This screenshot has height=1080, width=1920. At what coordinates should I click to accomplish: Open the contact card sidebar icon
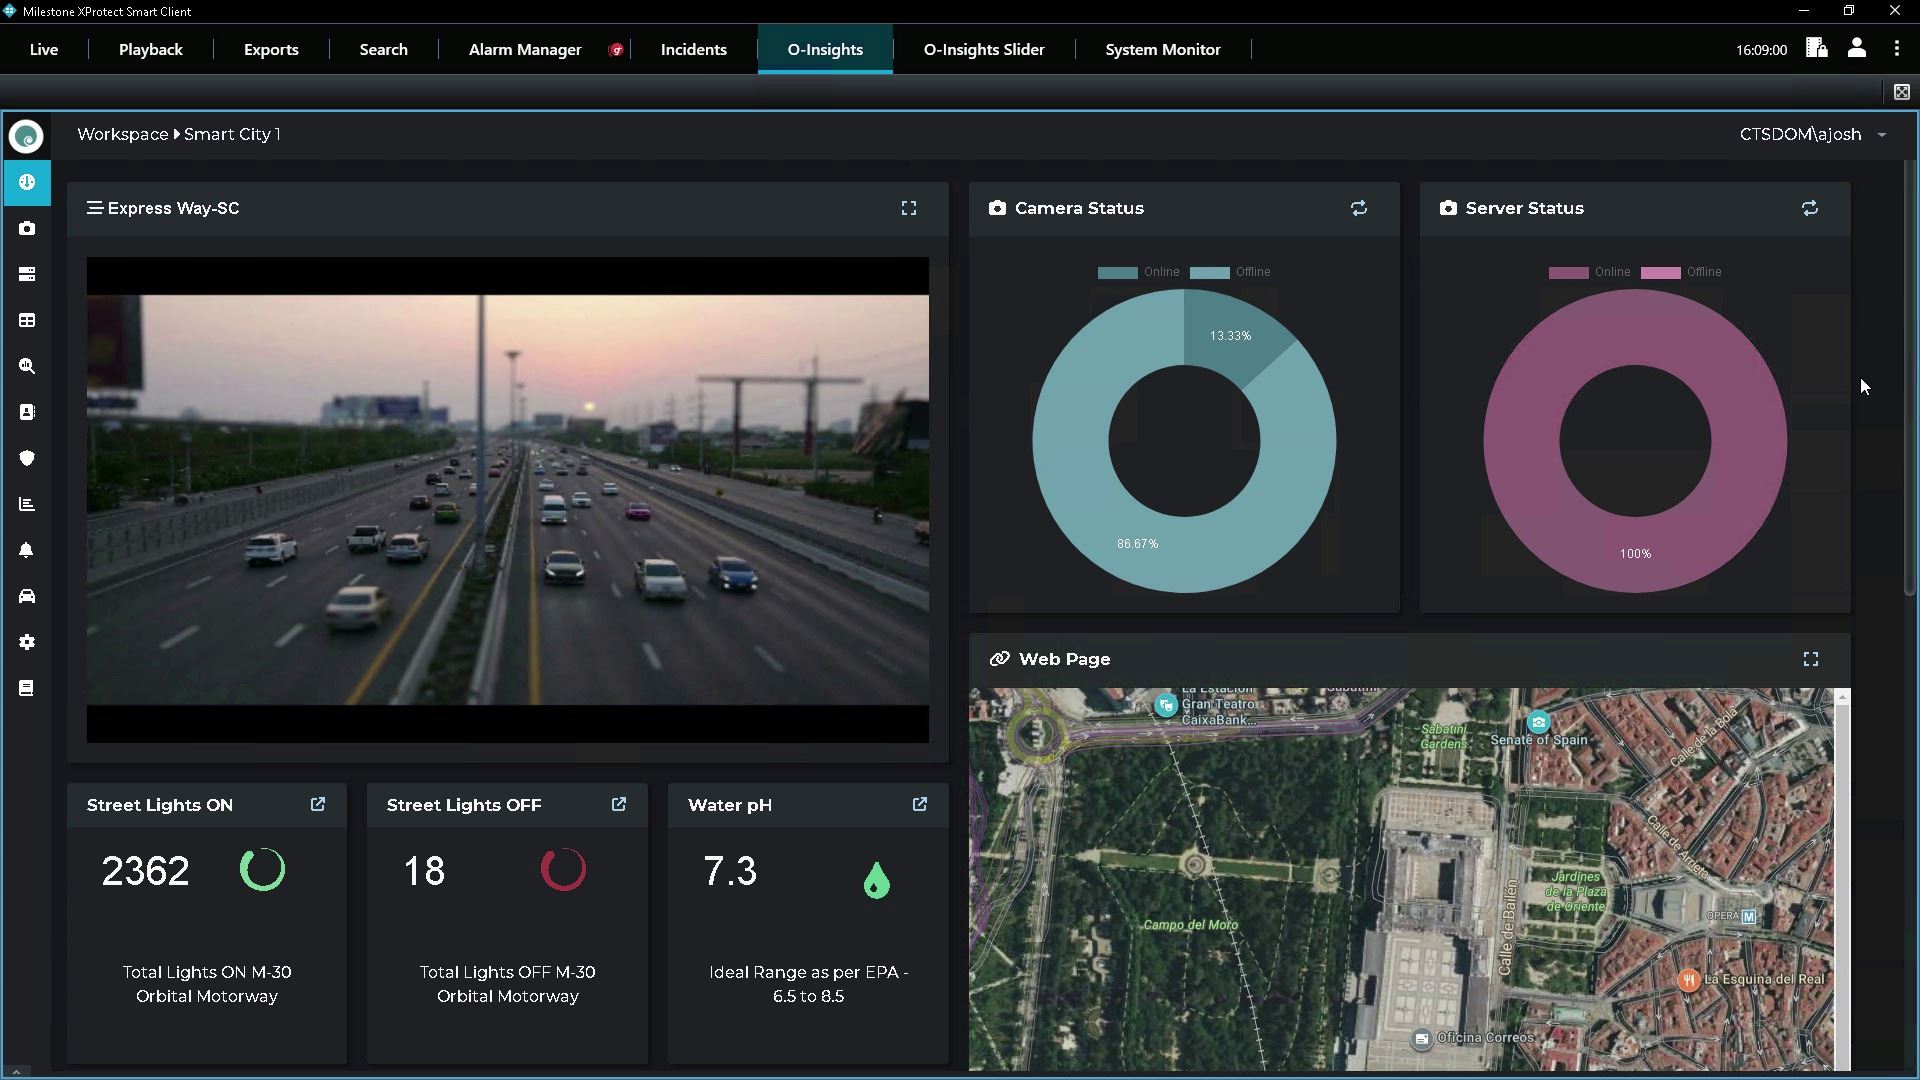pos(27,412)
